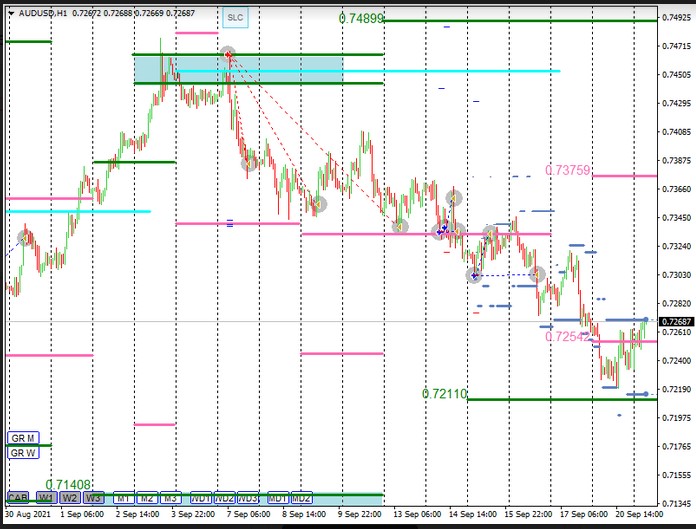The width and height of the screenshot is (696, 529).
Task: Click the MD2 button
Action: click(301, 497)
